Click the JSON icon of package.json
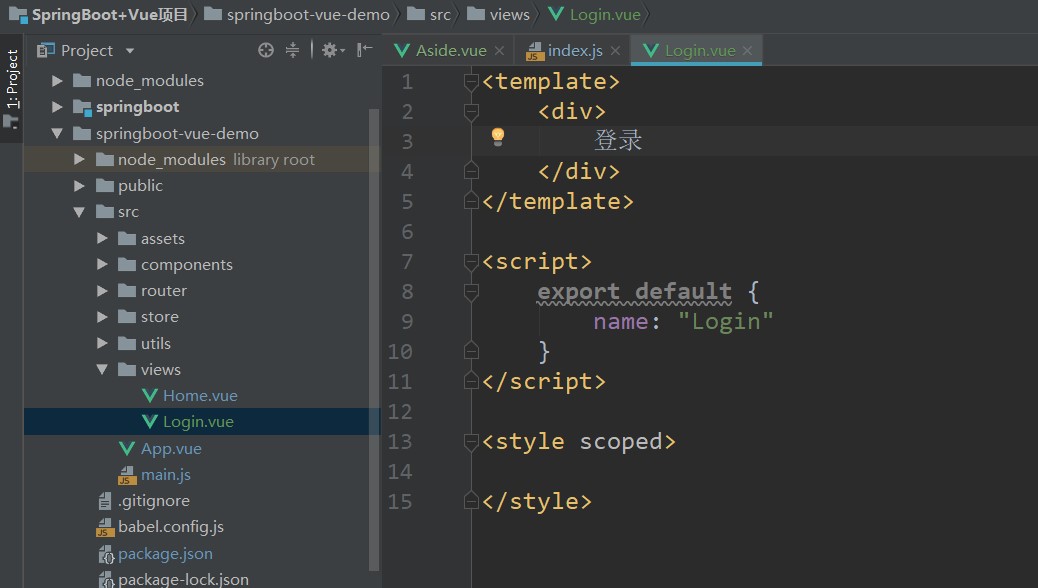The height and width of the screenshot is (588, 1038). point(106,554)
